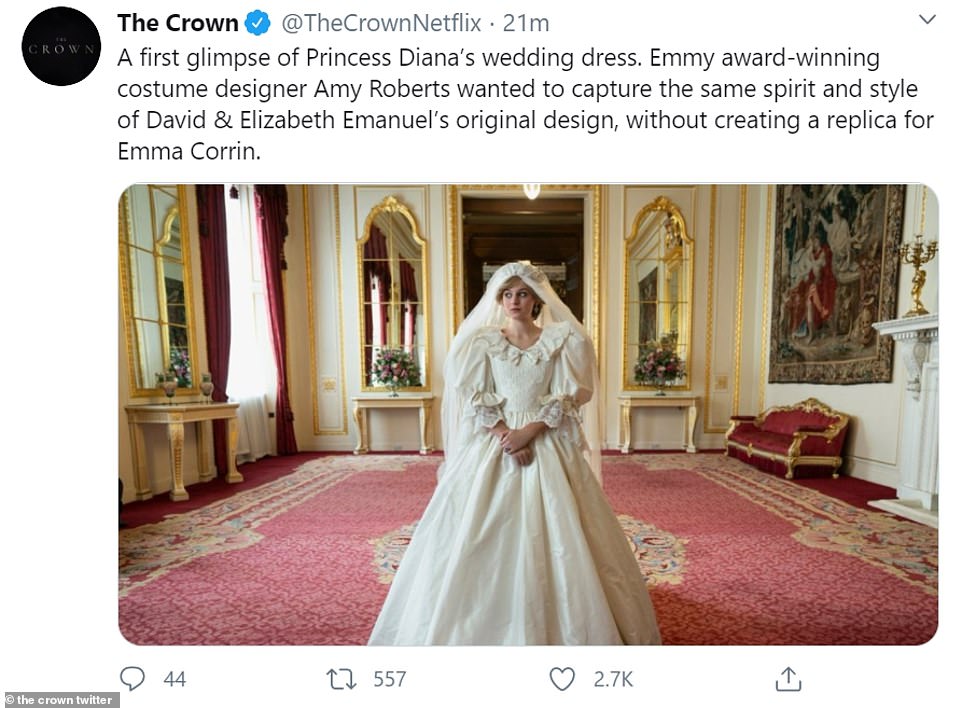962x708 pixels.
Task: Open The Crown display name link
Action: [178, 23]
